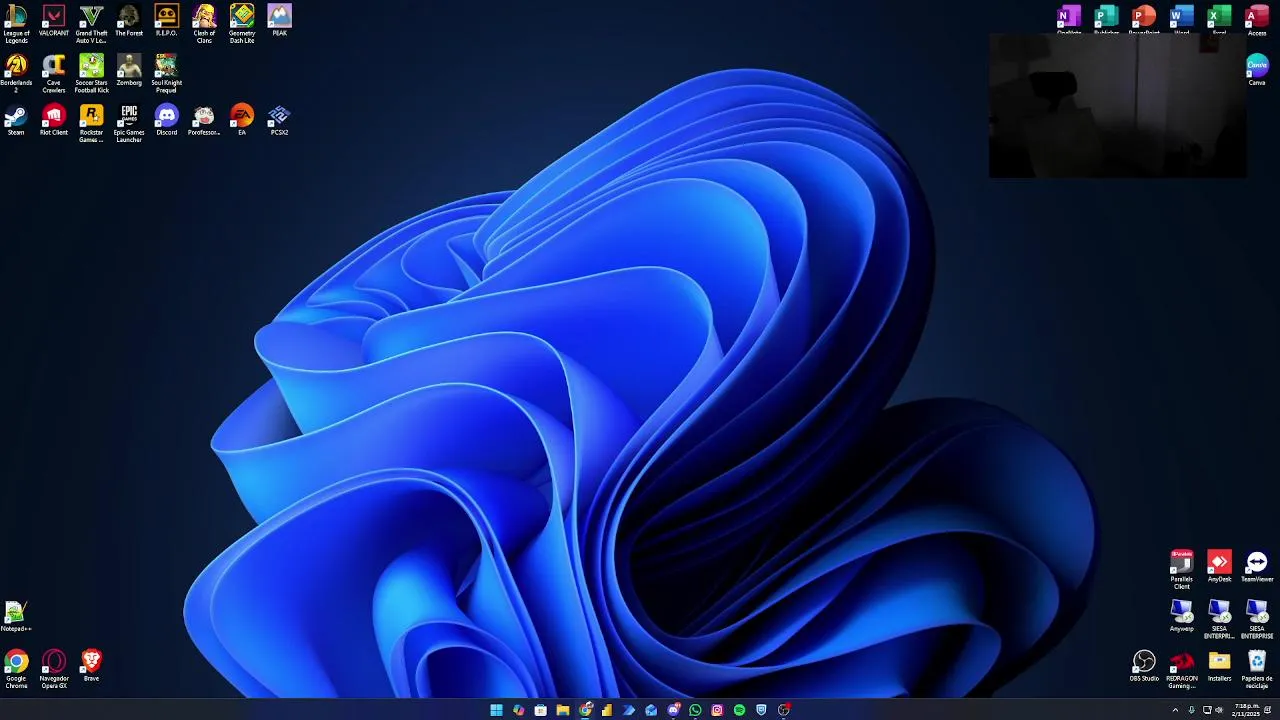
Task: Select the Grand Theft Auto V icon
Action: (91, 24)
